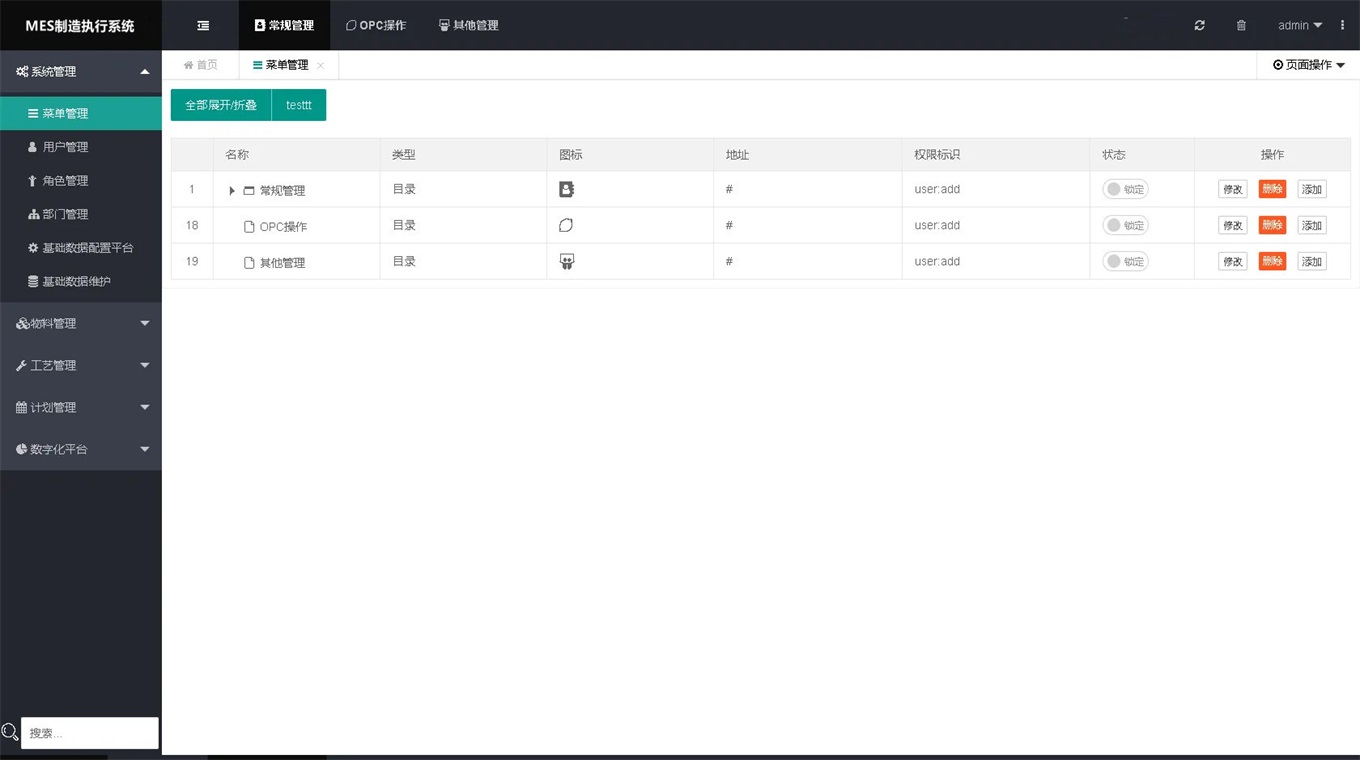The width and height of the screenshot is (1360, 760).
Task: Click 删除 for the 常规管理 row
Action: [1272, 189]
